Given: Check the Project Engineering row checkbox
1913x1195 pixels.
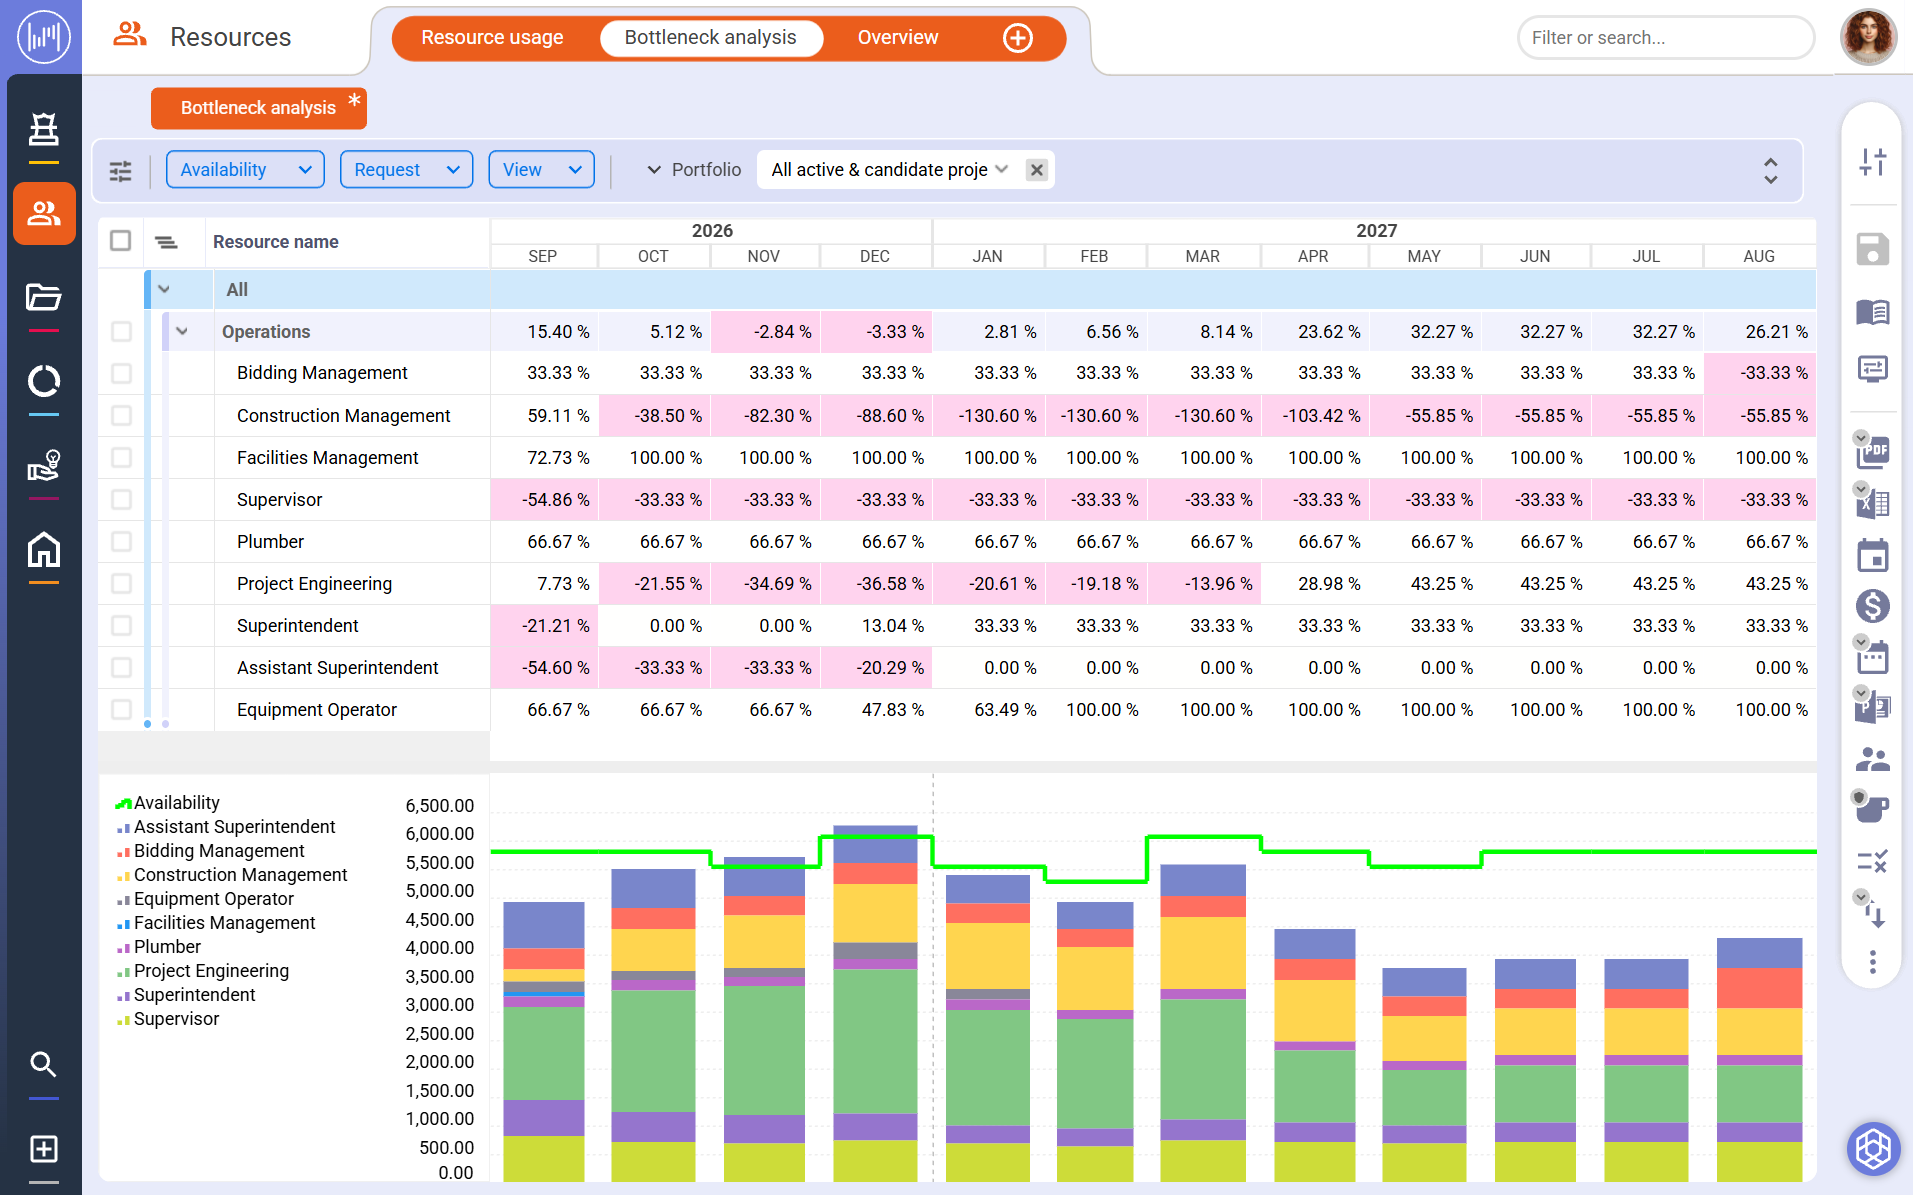Looking at the screenshot, I should tap(121, 583).
